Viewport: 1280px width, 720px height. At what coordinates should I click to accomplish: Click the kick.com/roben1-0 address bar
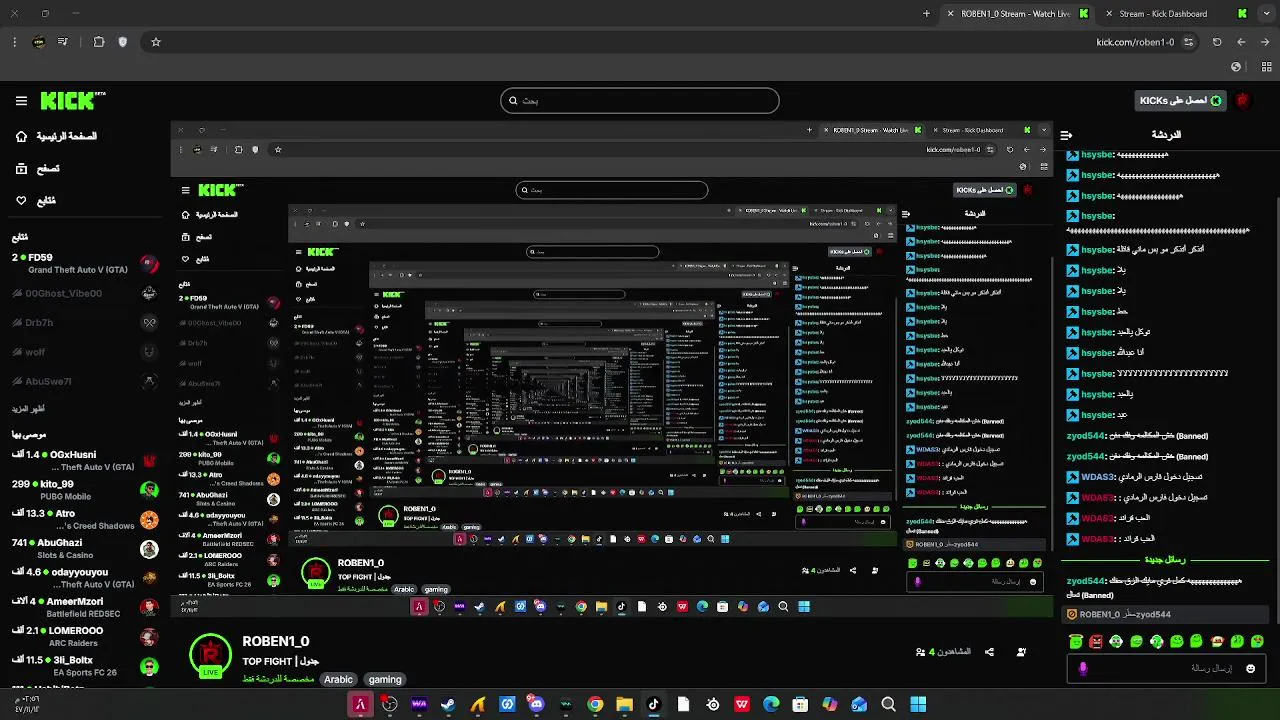tap(1135, 42)
